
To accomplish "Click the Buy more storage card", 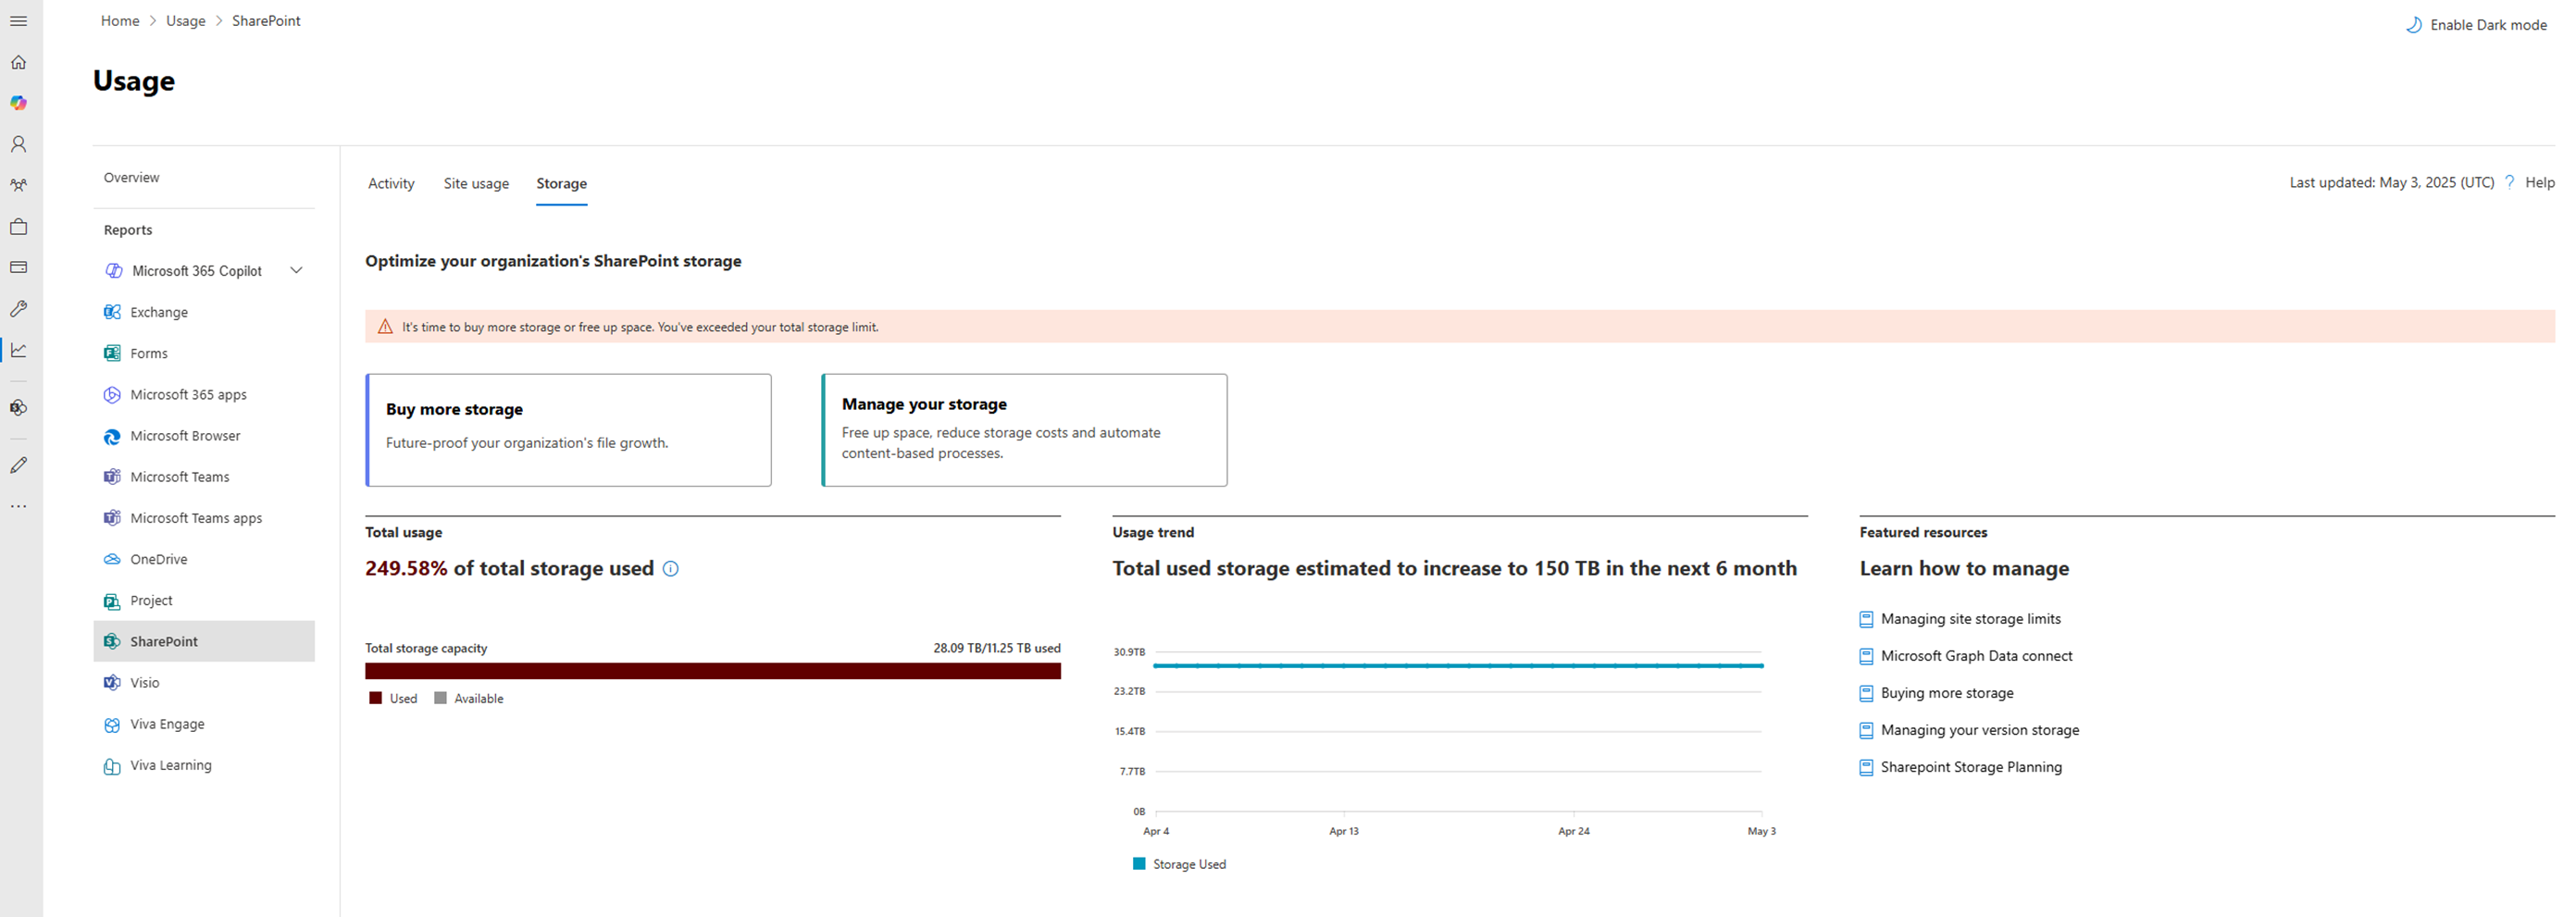I will (x=568, y=430).
